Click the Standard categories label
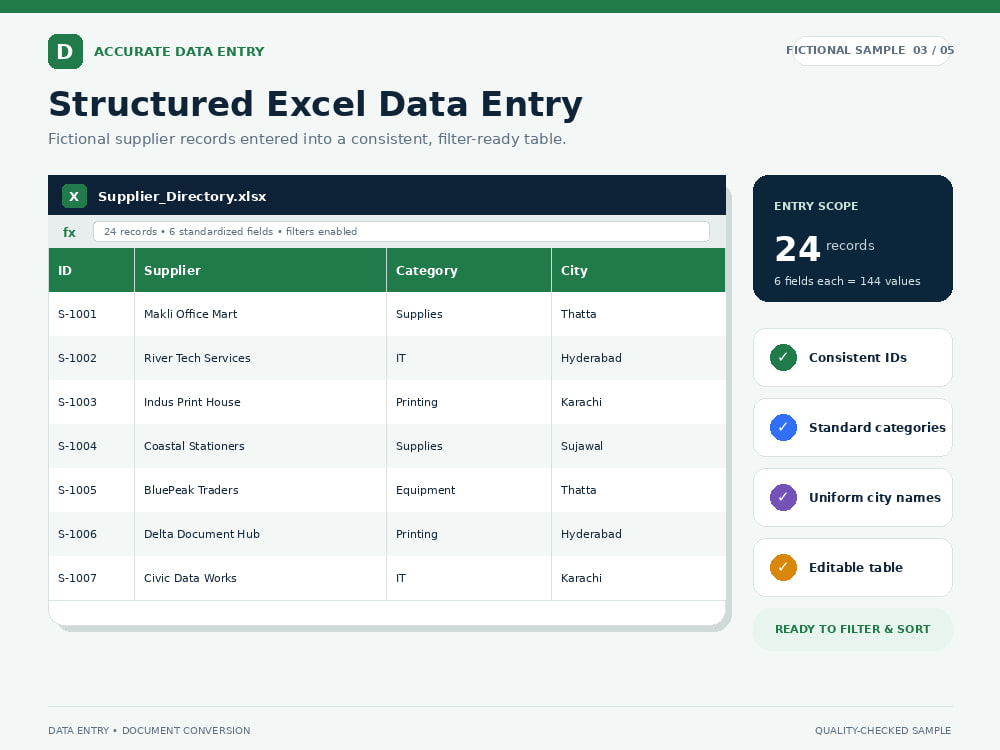Image resolution: width=1000 pixels, height=750 pixels. tap(877, 428)
